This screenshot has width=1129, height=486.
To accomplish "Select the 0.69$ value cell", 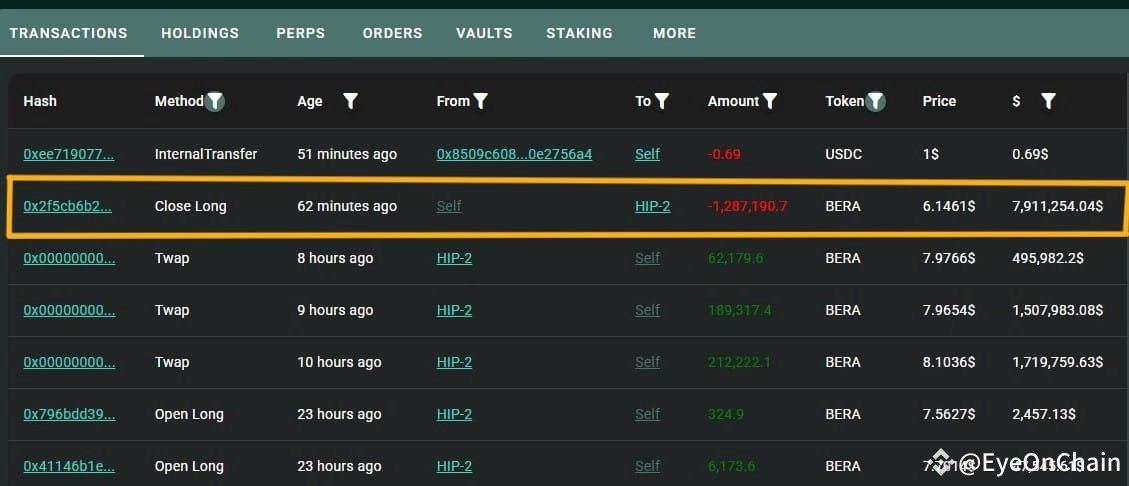I will coord(1028,154).
